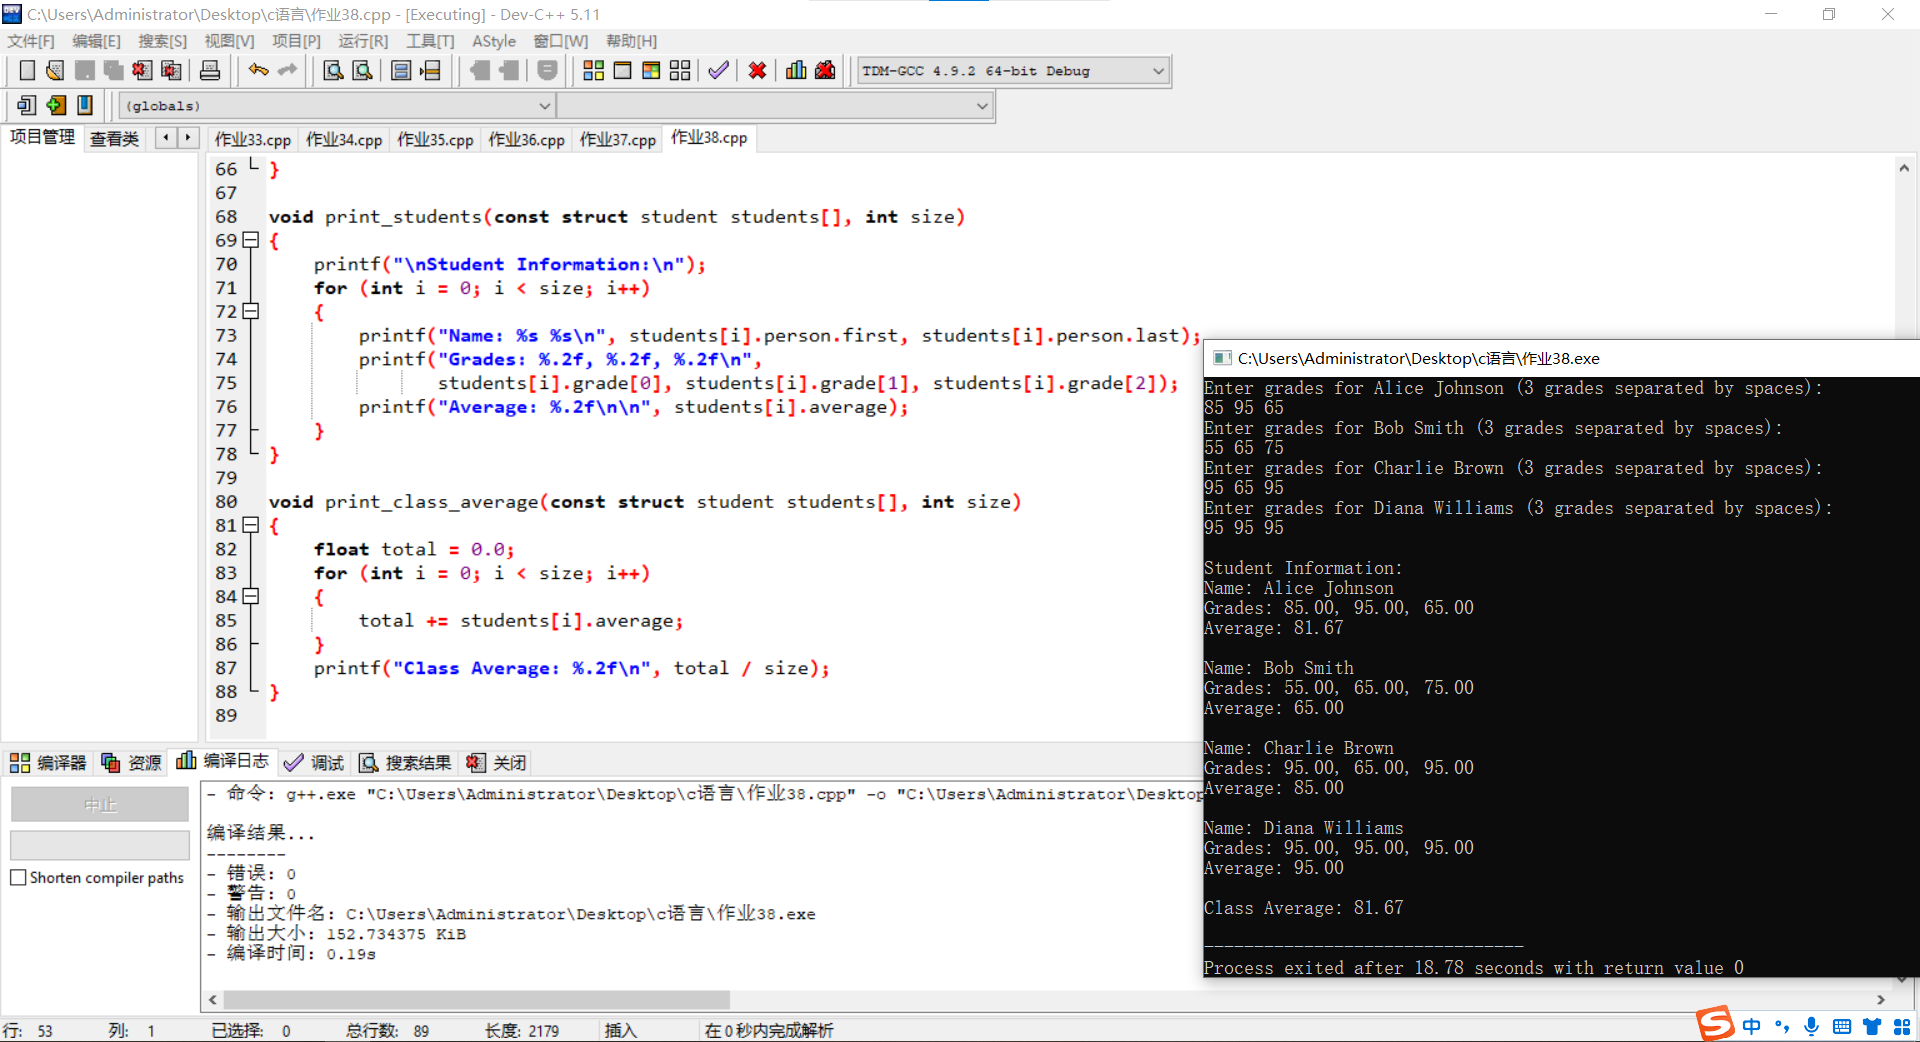Stop execution with the red X icon

(758, 70)
